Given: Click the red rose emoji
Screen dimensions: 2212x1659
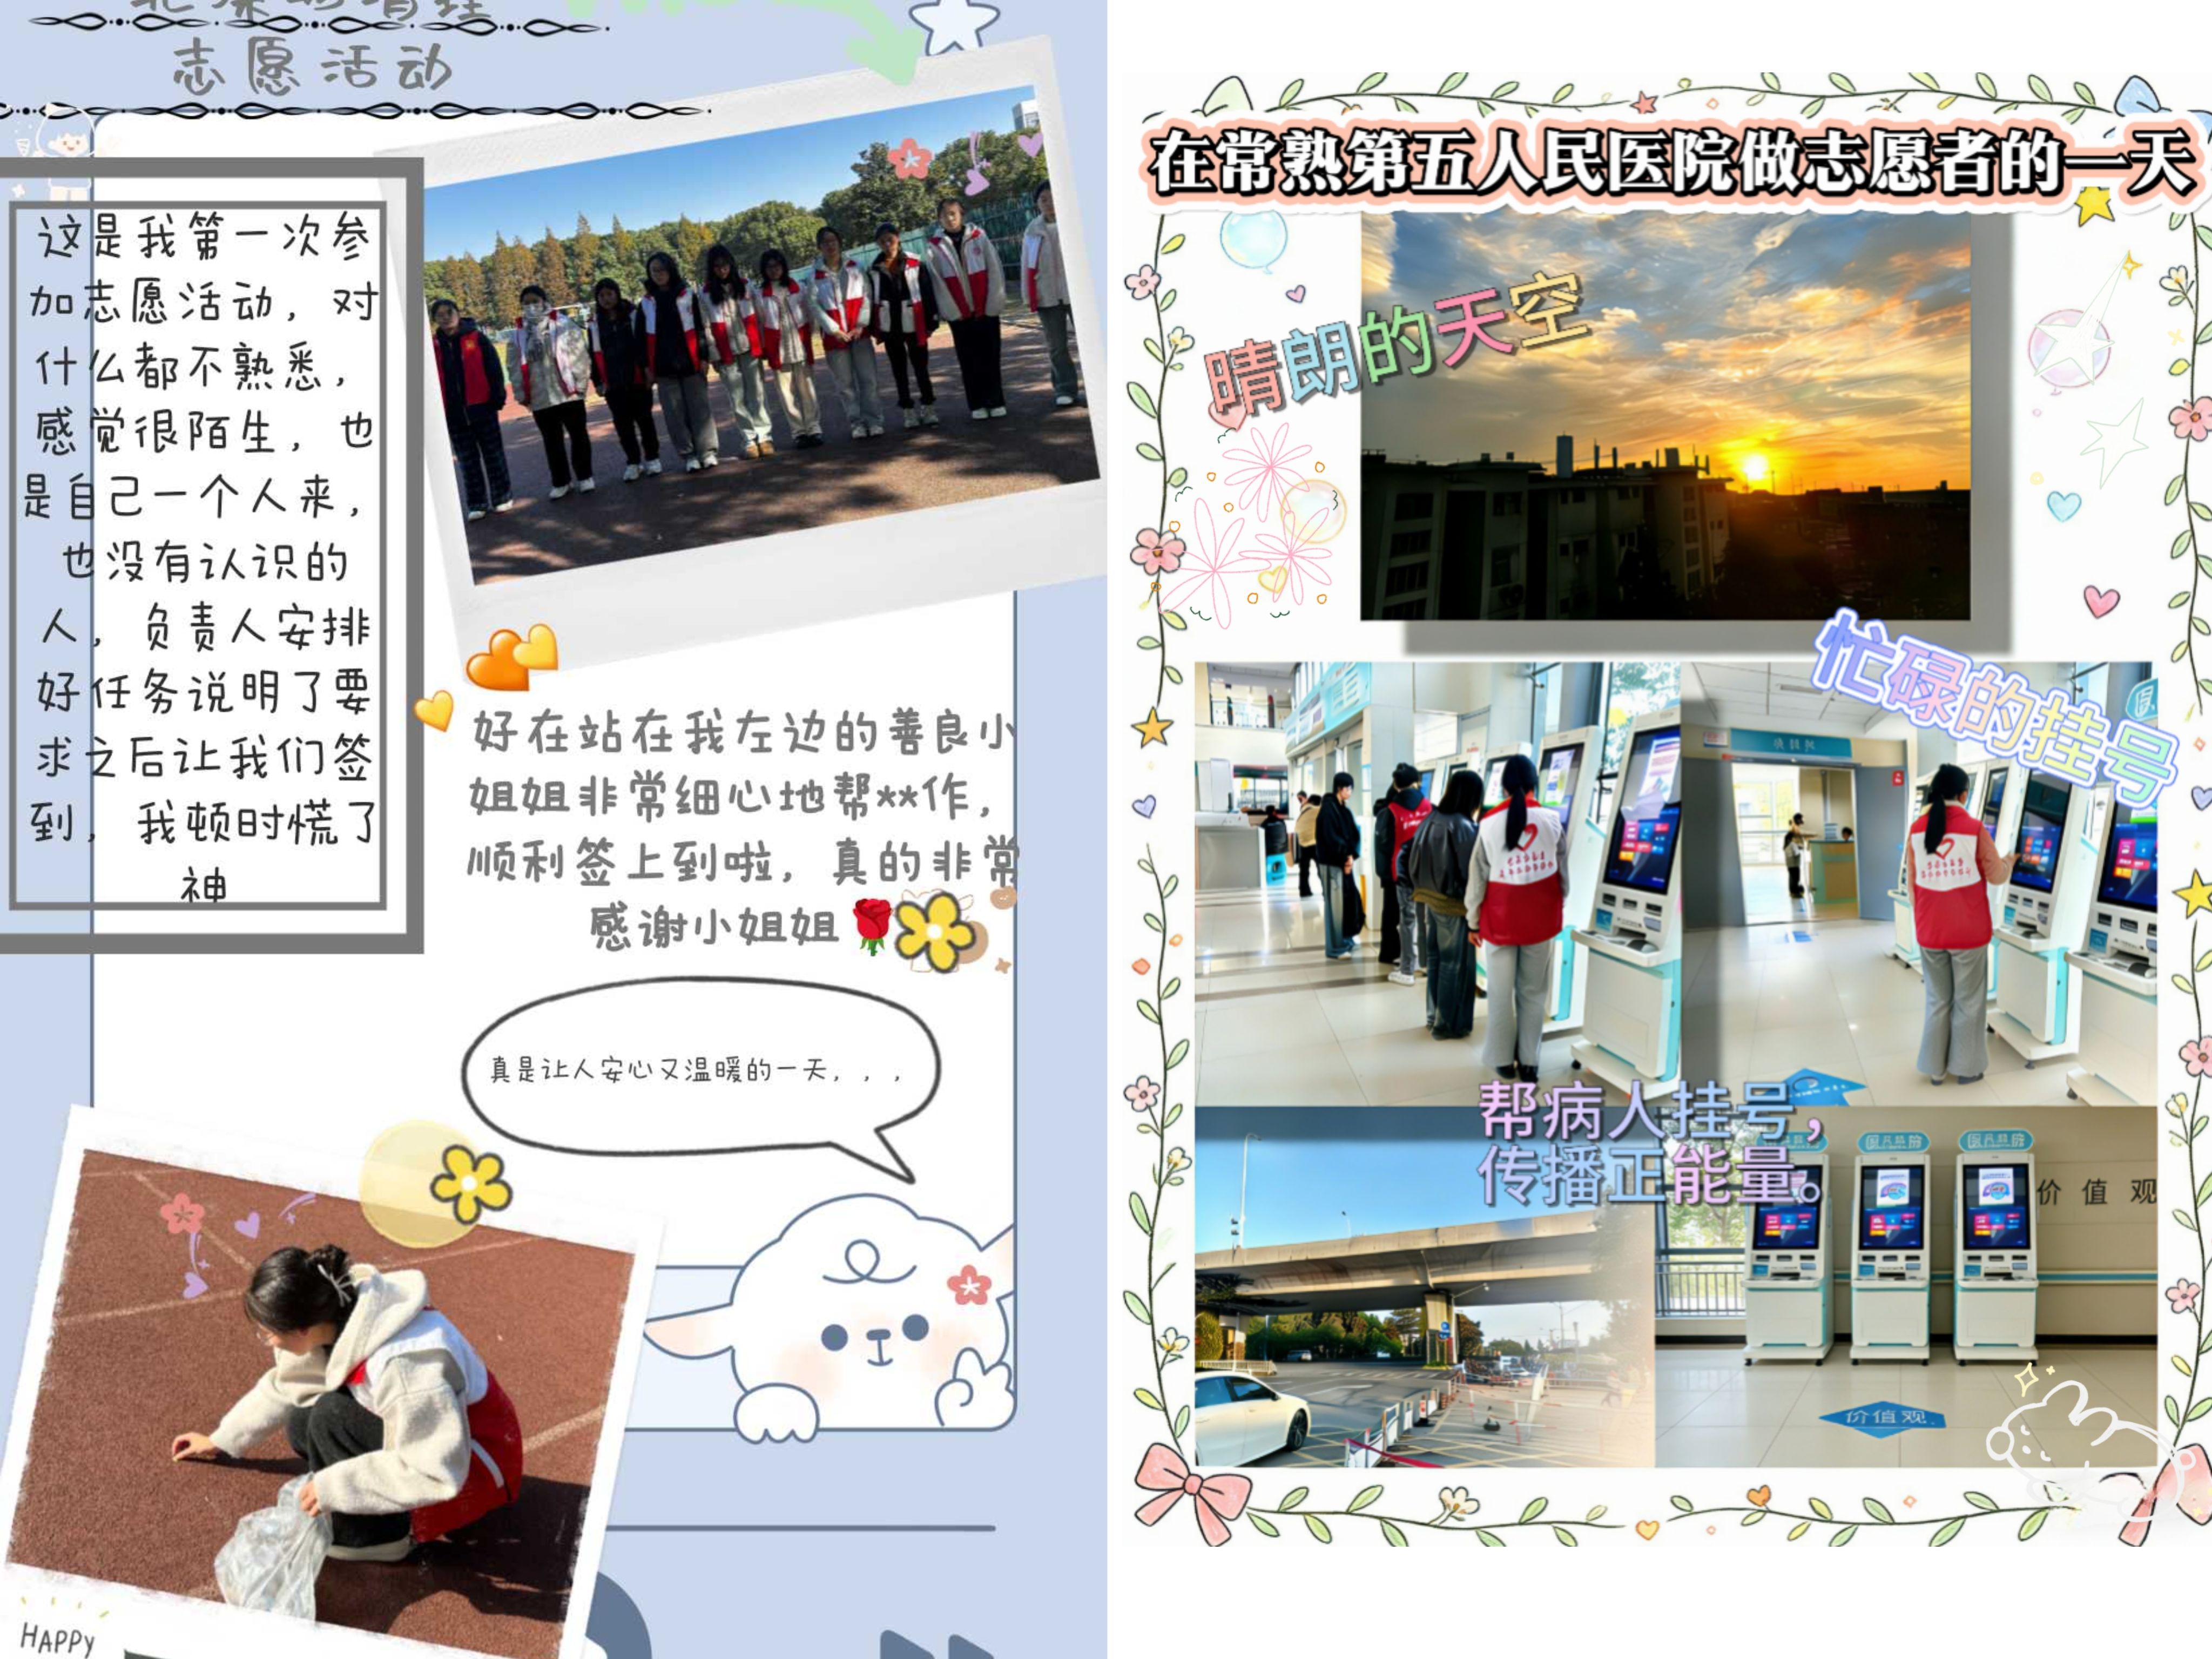Looking at the screenshot, I should coord(872,925).
